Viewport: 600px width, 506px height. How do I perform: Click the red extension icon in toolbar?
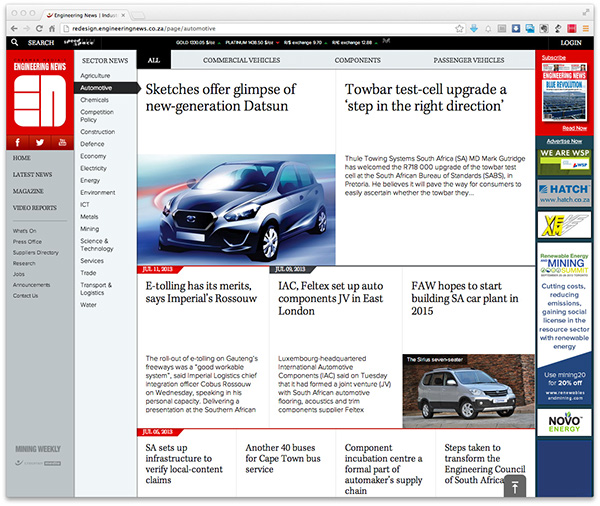click(x=572, y=28)
